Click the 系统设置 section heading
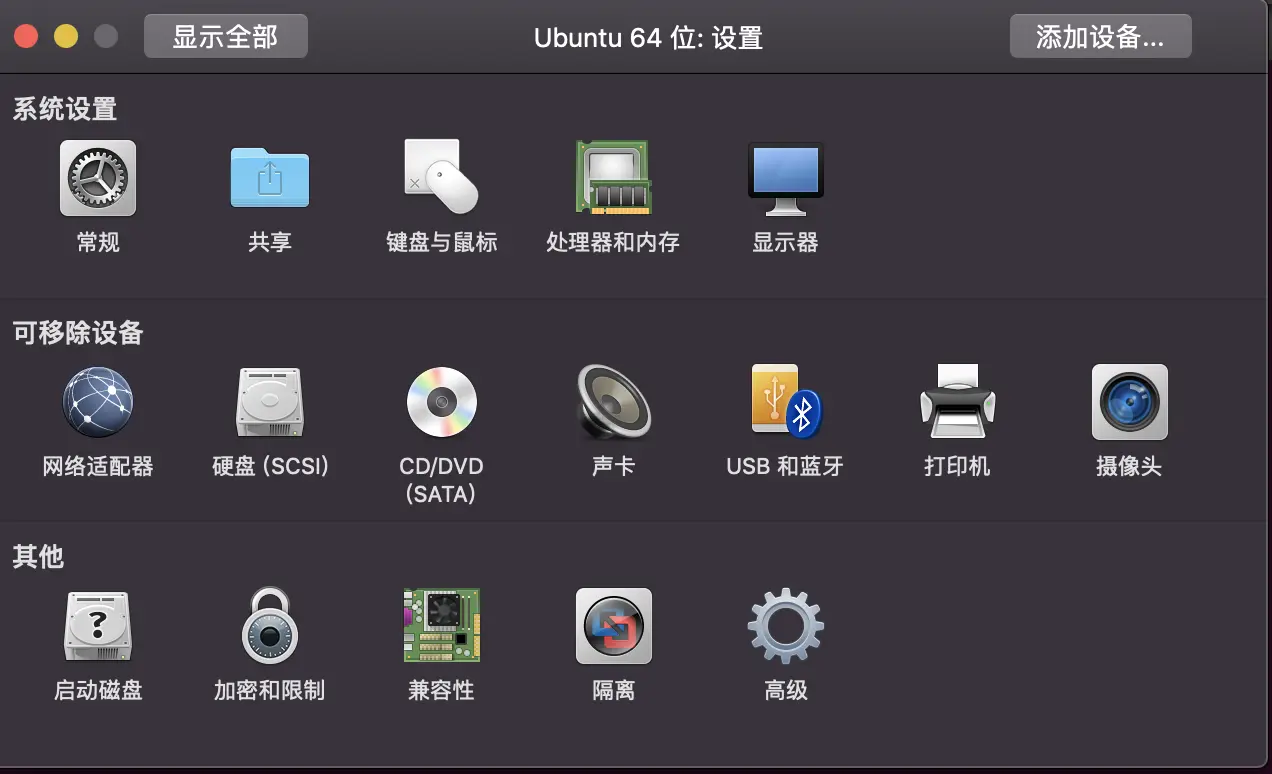Image resolution: width=1272 pixels, height=774 pixels. [65, 108]
